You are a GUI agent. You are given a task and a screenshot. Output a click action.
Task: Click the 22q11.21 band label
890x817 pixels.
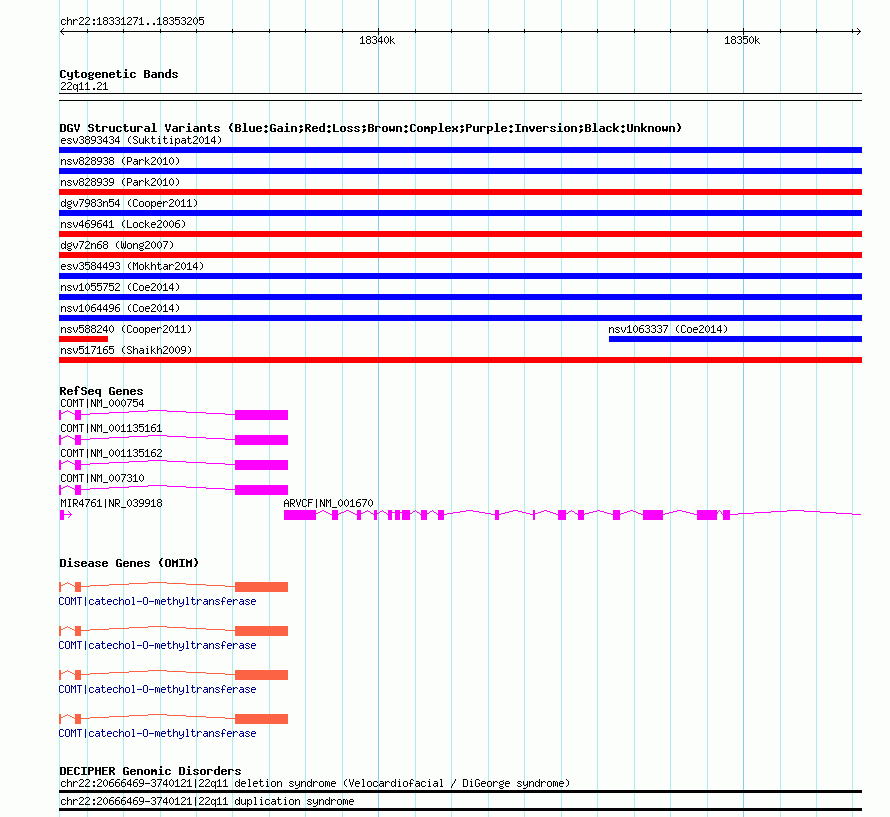tap(84, 86)
